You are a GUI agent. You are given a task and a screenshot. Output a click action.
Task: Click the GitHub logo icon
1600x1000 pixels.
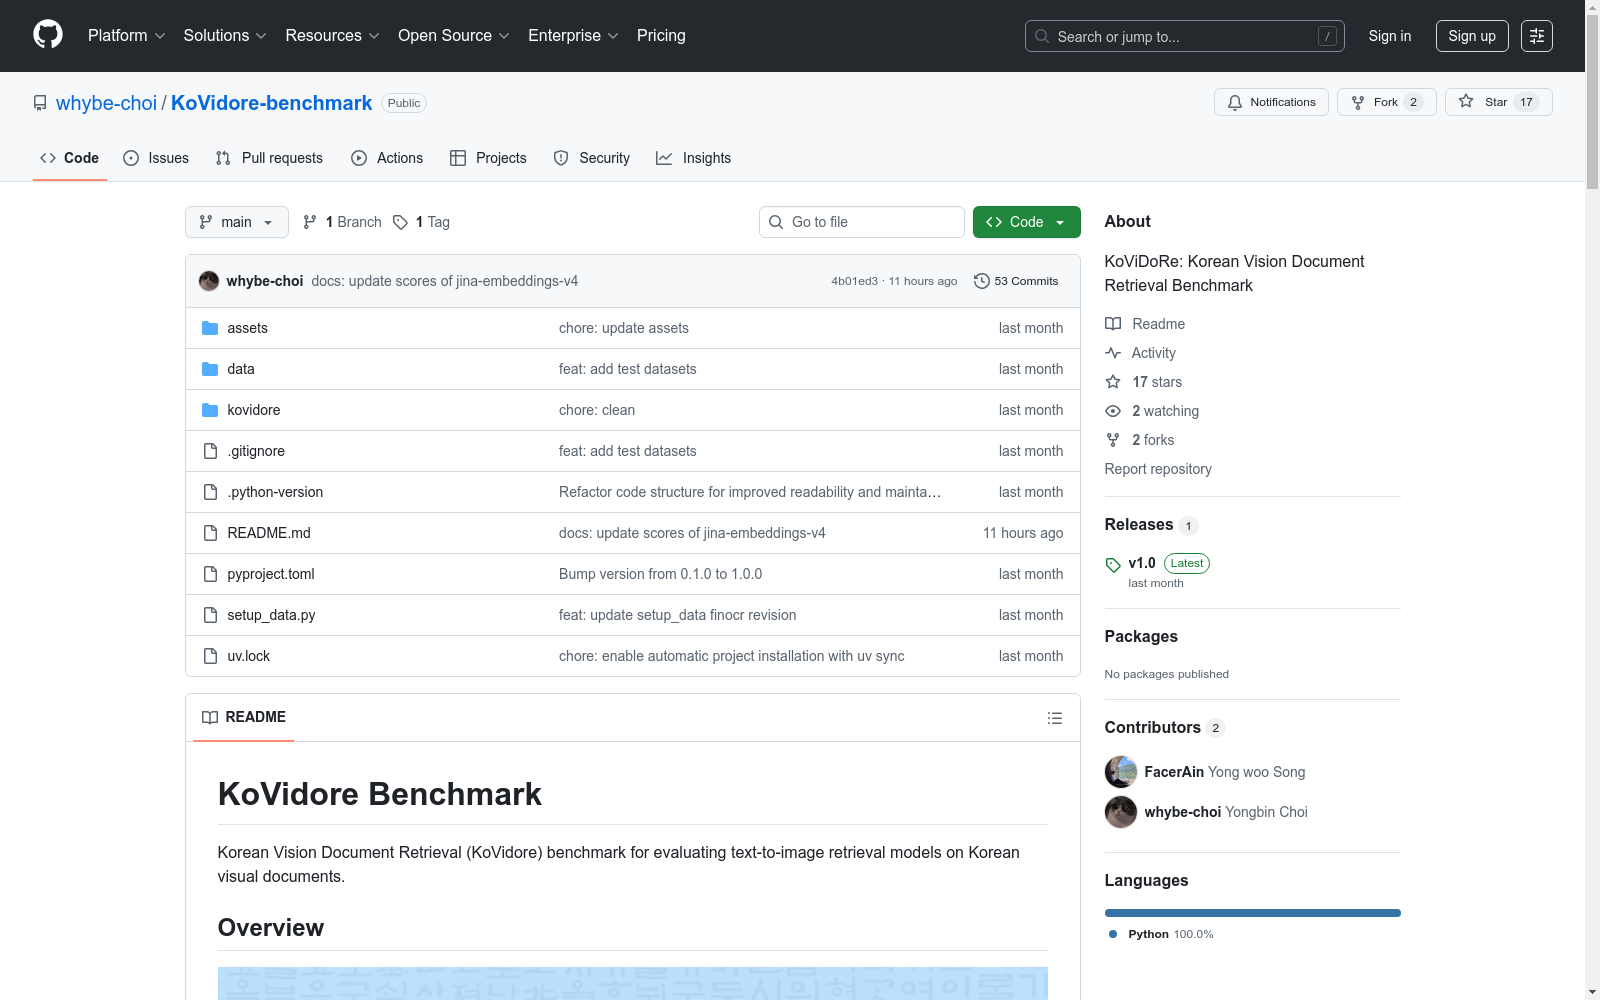tap(48, 35)
